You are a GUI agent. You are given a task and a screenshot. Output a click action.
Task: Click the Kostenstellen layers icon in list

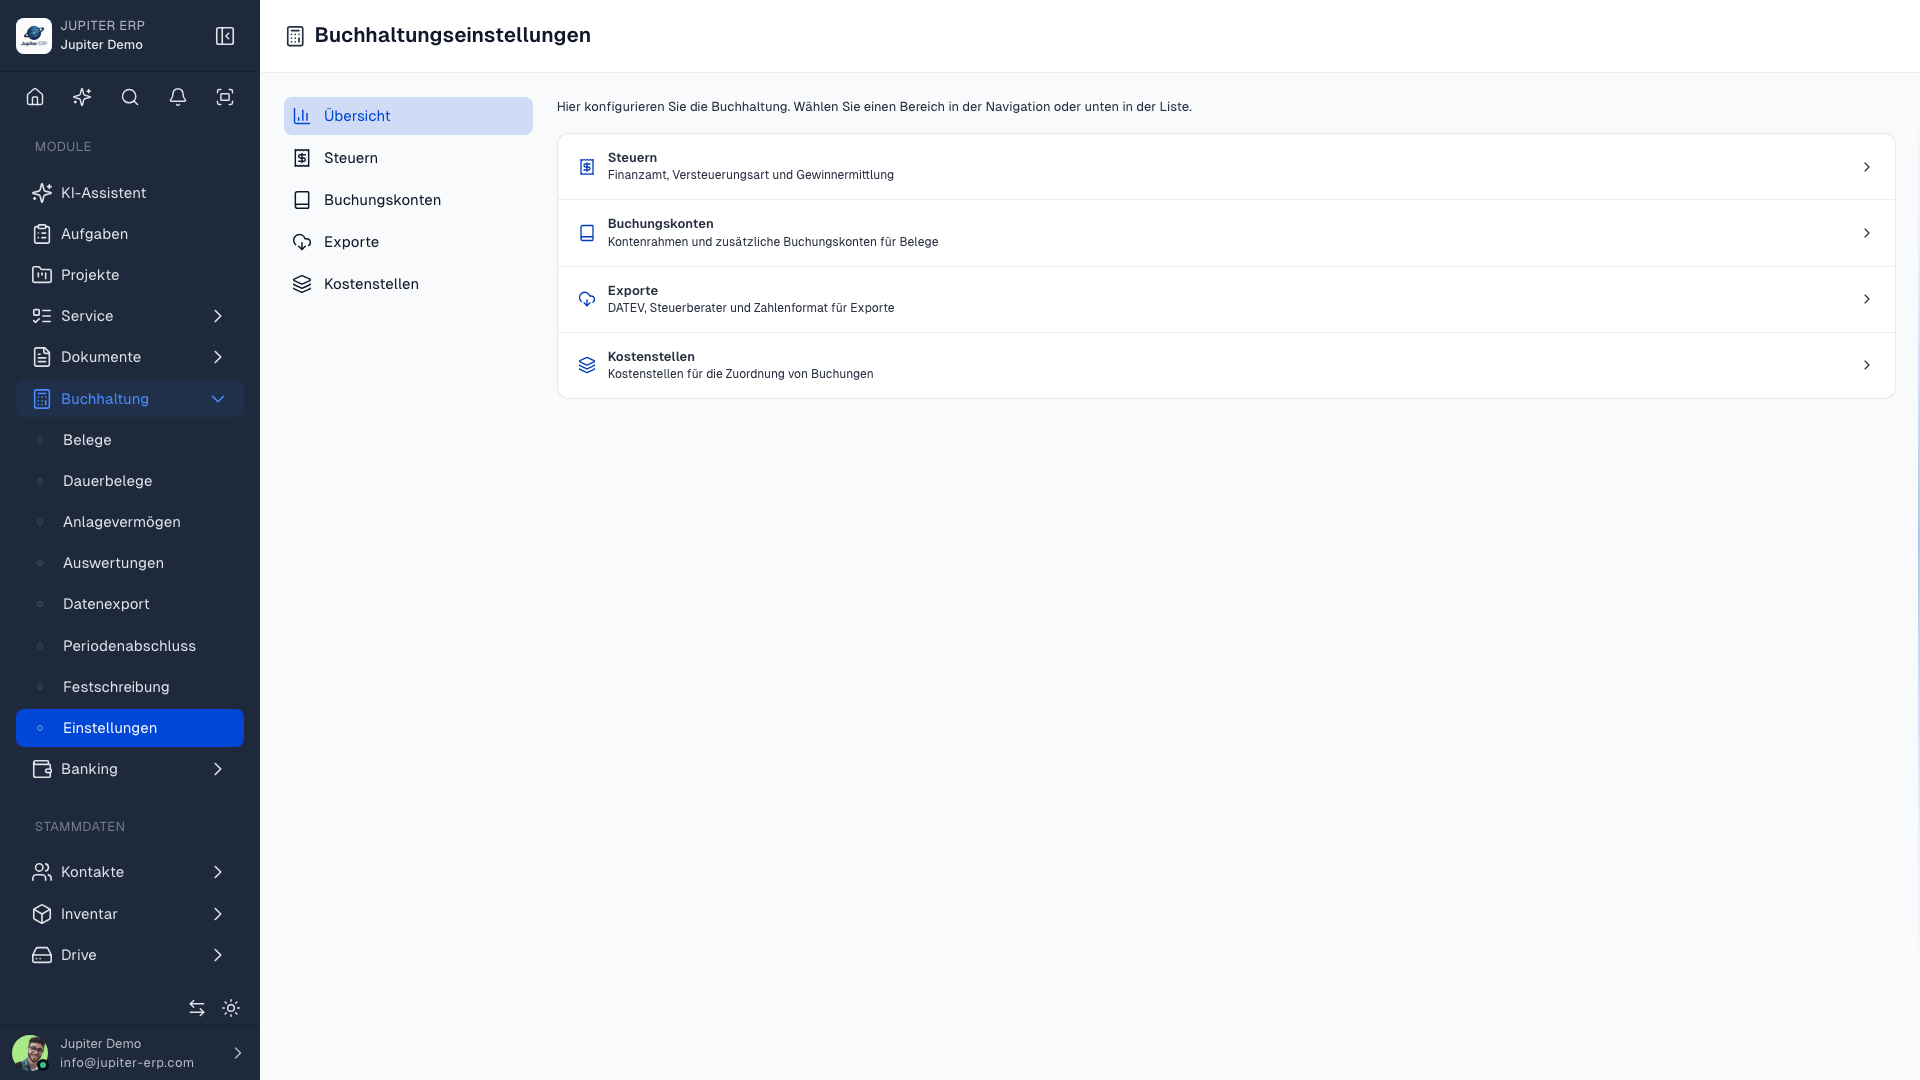[587, 365]
